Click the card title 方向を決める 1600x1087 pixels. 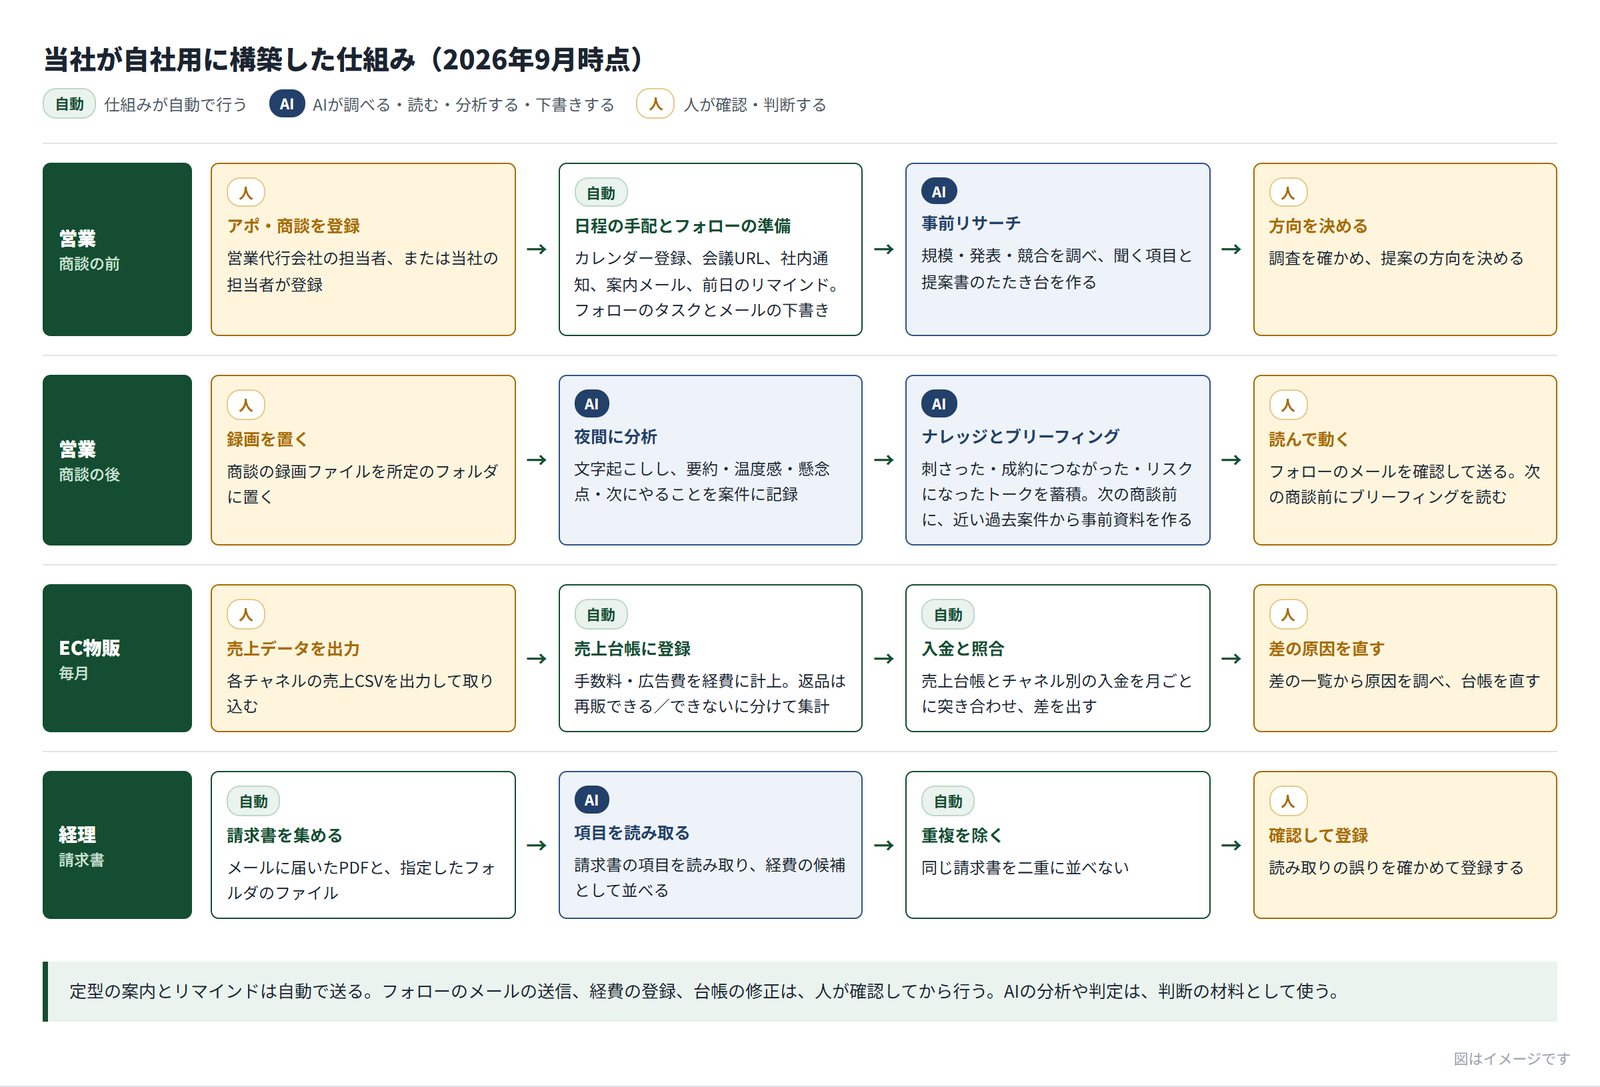pos(1318,226)
